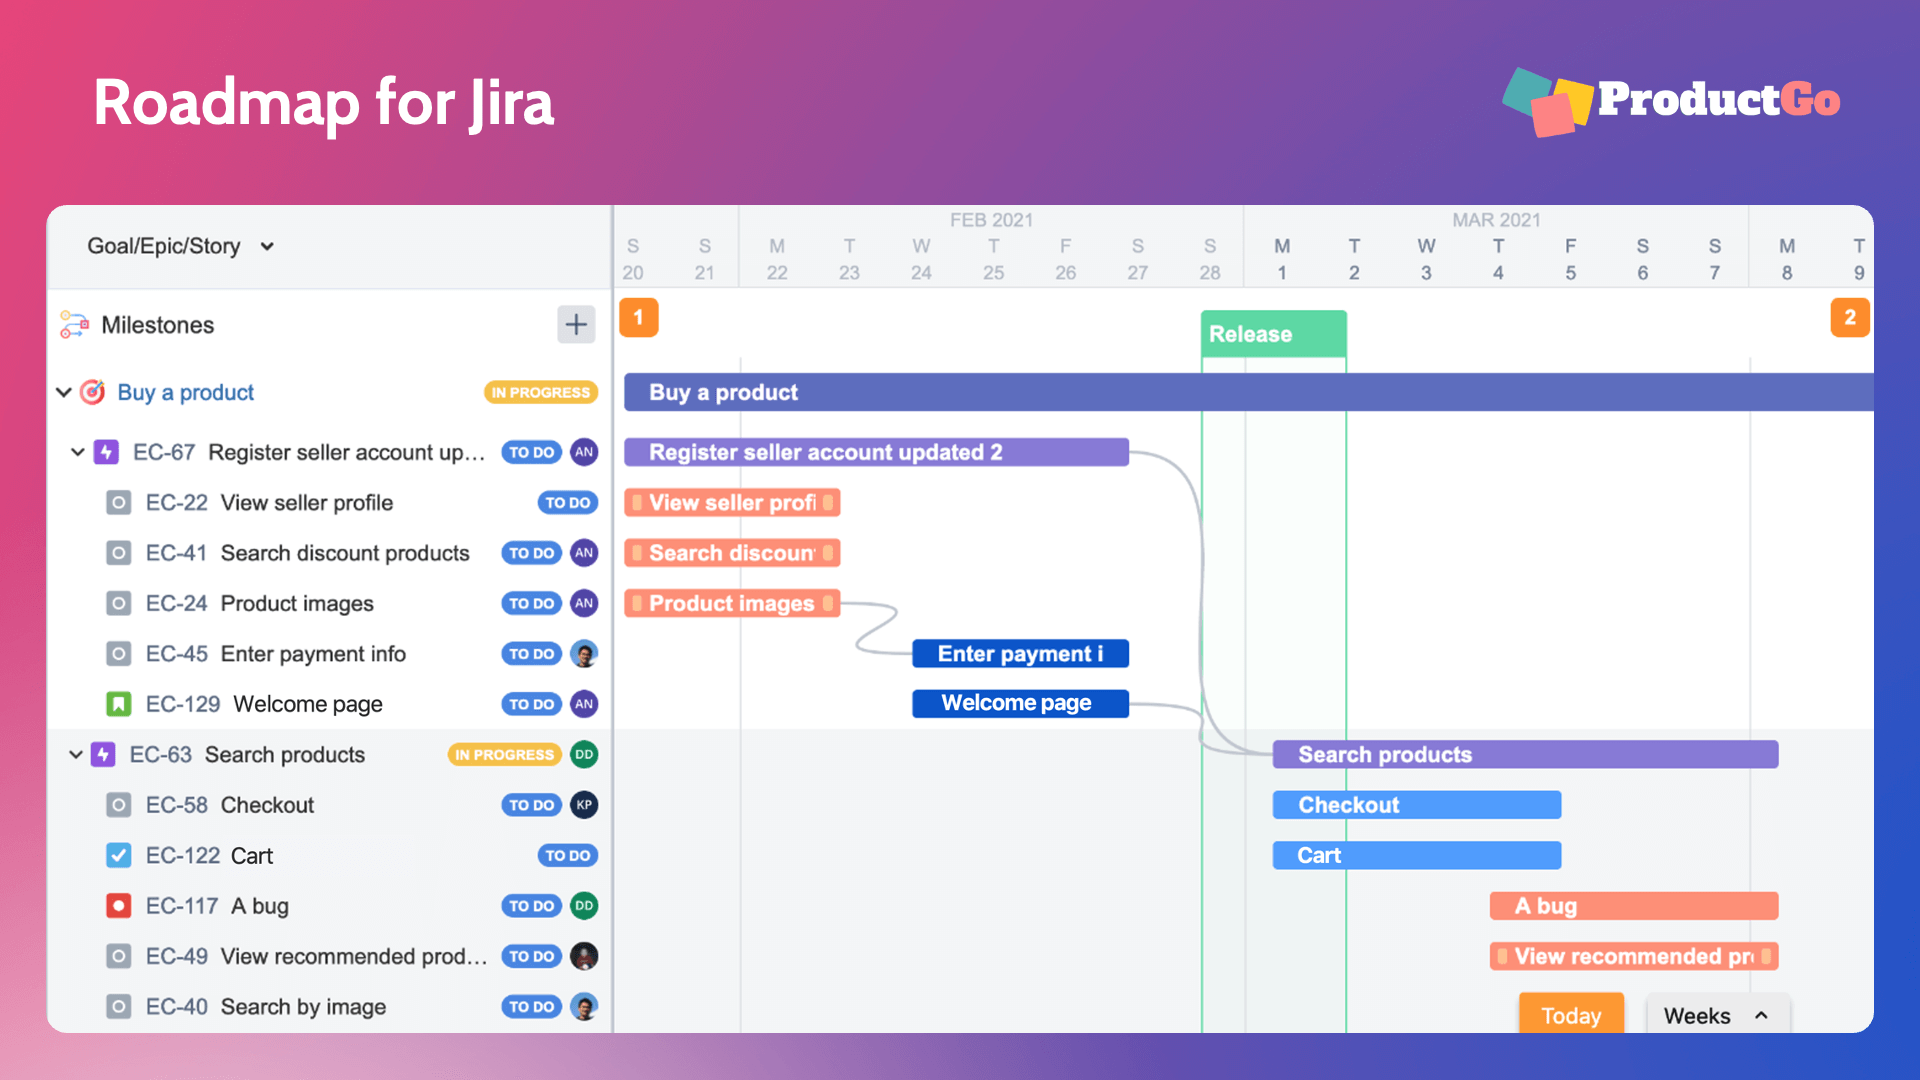Click assignee photo avatar on EC-45 row
The width and height of the screenshot is (1920, 1080).
tap(584, 654)
